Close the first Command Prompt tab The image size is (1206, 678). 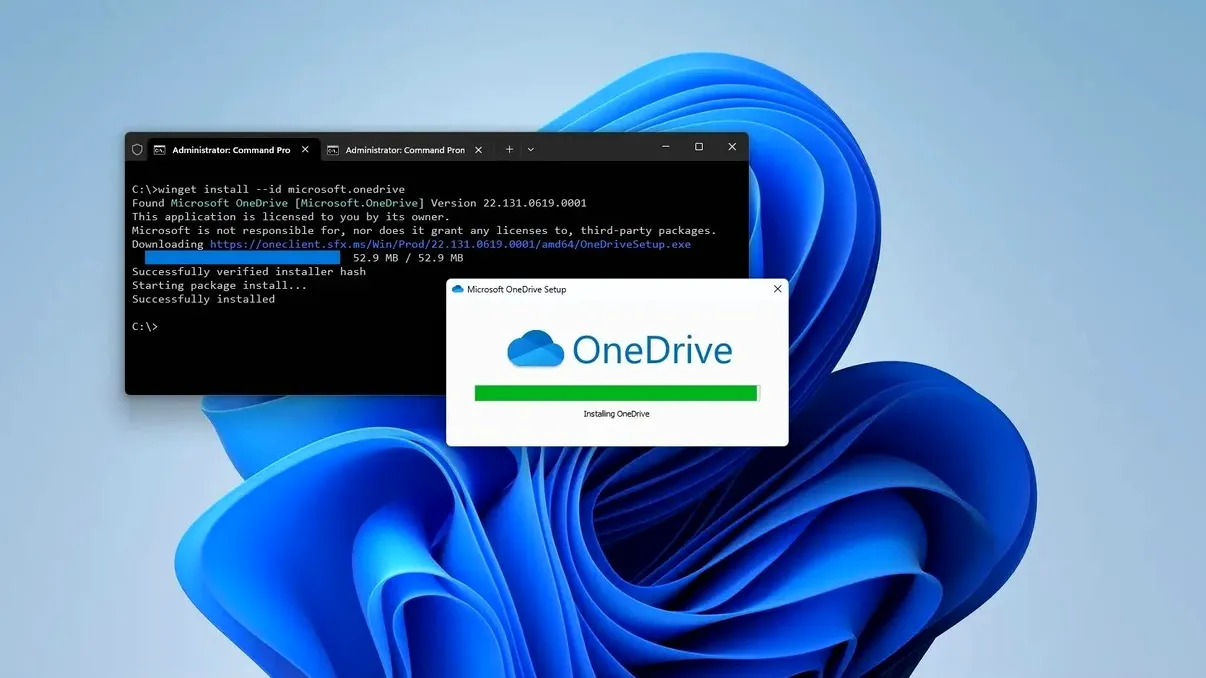tap(305, 150)
